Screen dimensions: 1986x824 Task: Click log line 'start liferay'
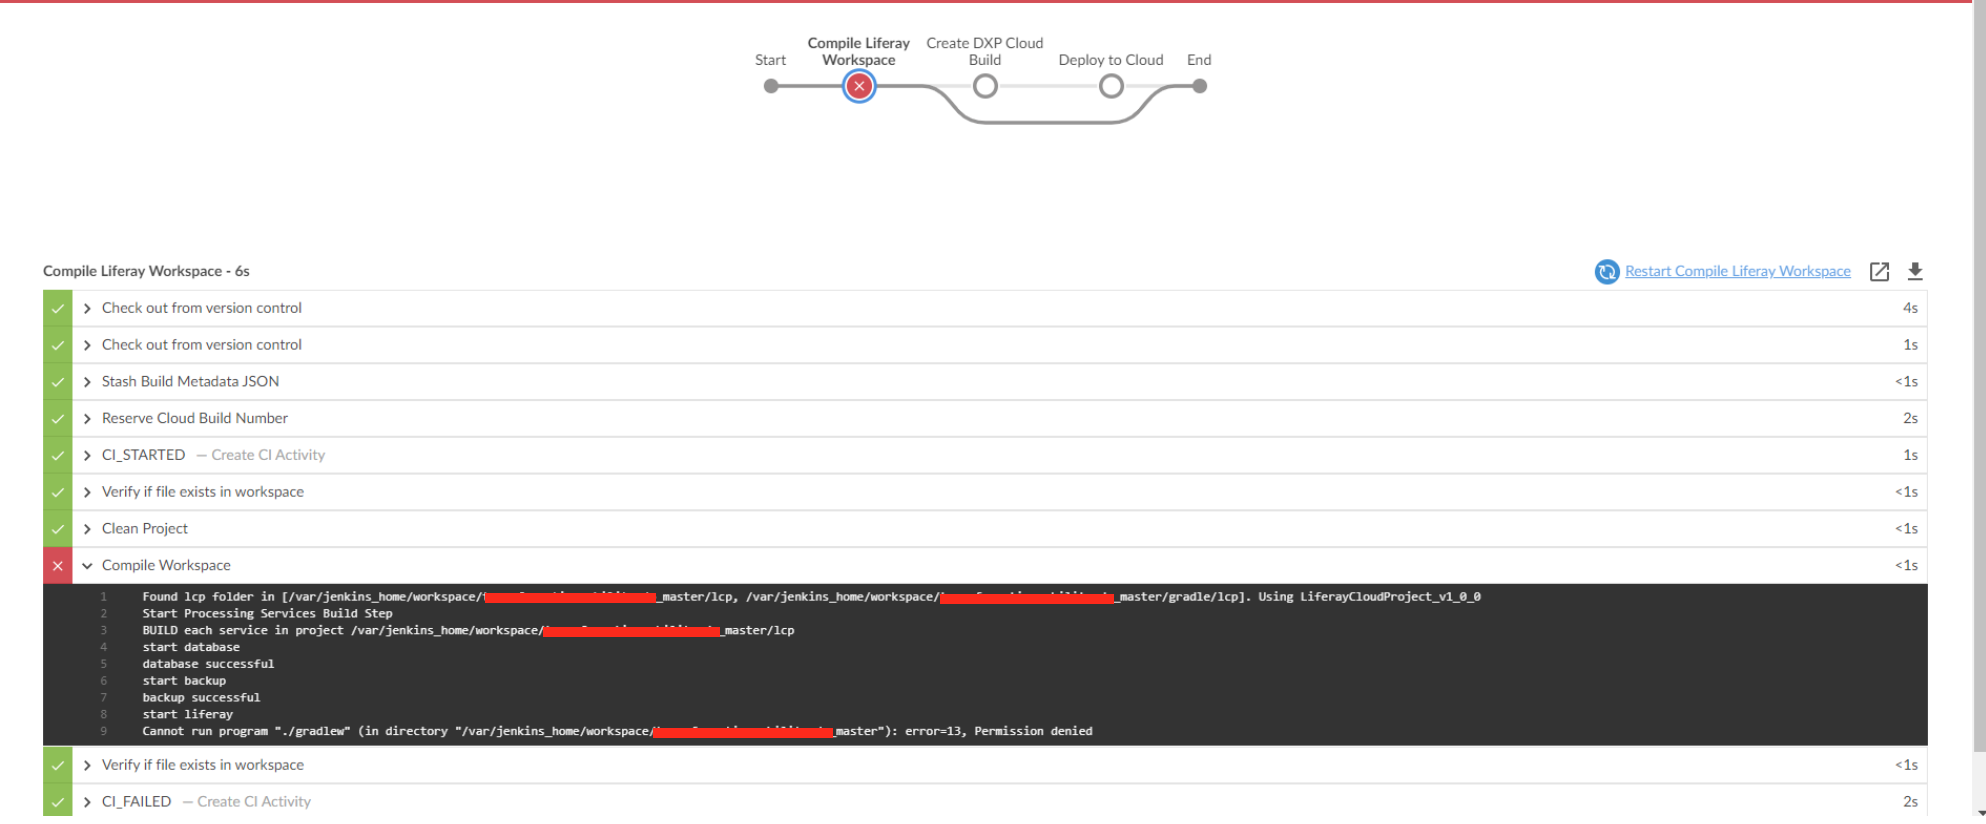pyautogui.click(x=187, y=715)
